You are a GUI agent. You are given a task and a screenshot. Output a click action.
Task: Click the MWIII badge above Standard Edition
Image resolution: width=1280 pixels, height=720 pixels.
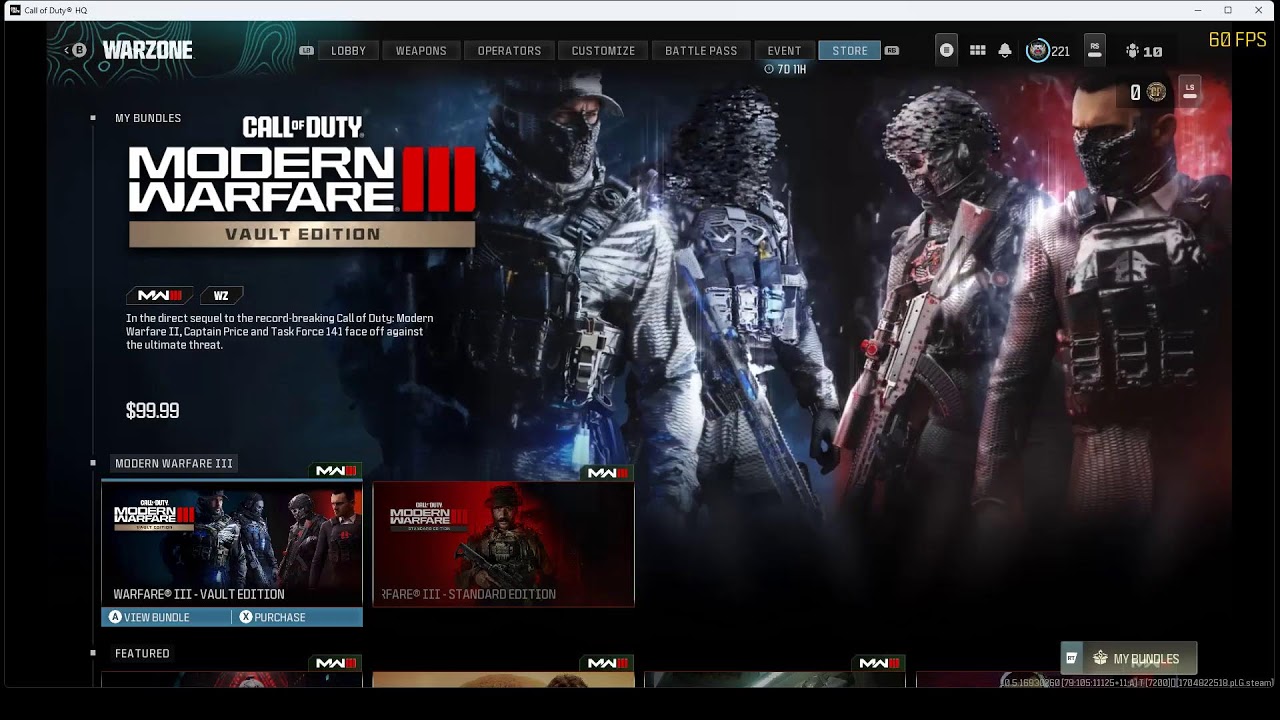click(608, 472)
